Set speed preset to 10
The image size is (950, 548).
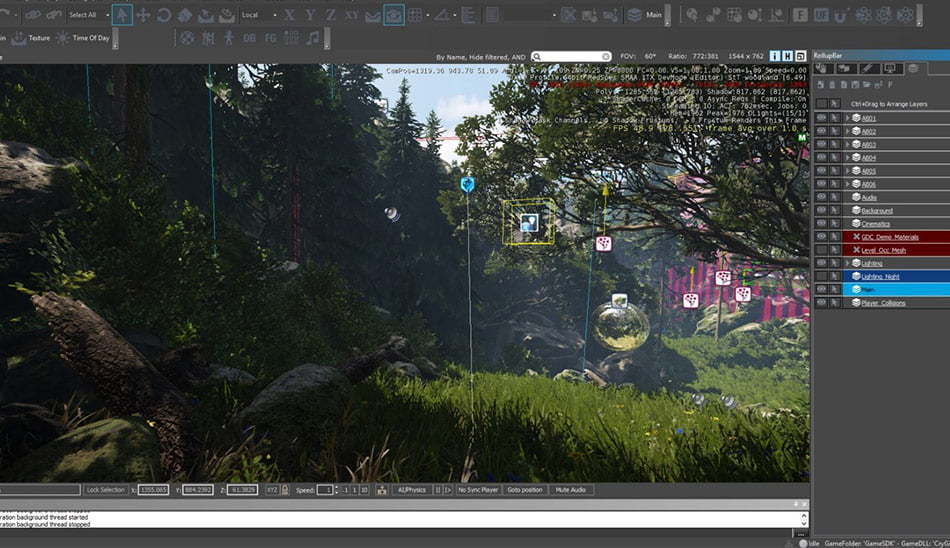(x=364, y=490)
